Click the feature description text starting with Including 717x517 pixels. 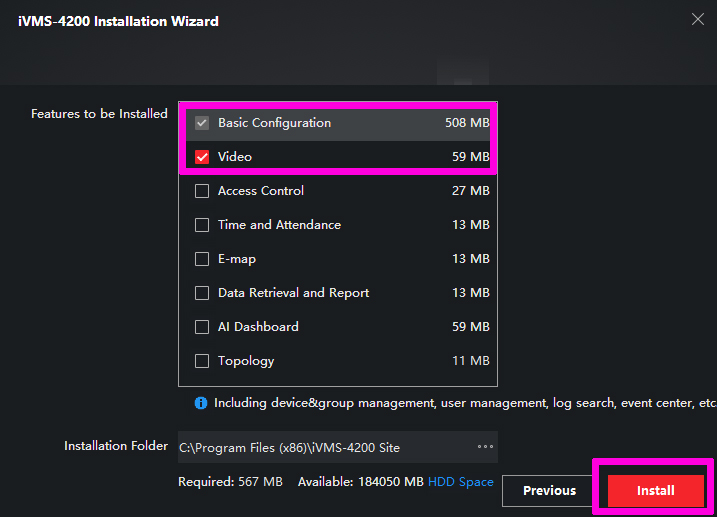465,403
